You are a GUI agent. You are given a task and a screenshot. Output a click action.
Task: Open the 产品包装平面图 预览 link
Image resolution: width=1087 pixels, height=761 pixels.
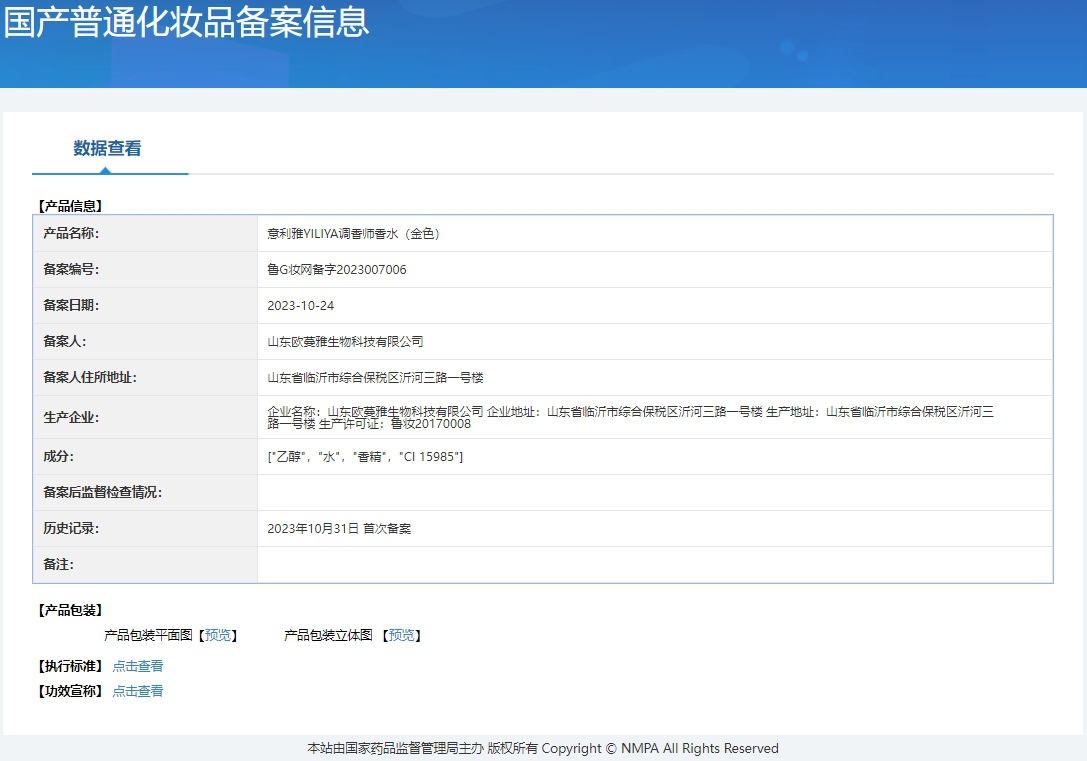tap(217, 634)
